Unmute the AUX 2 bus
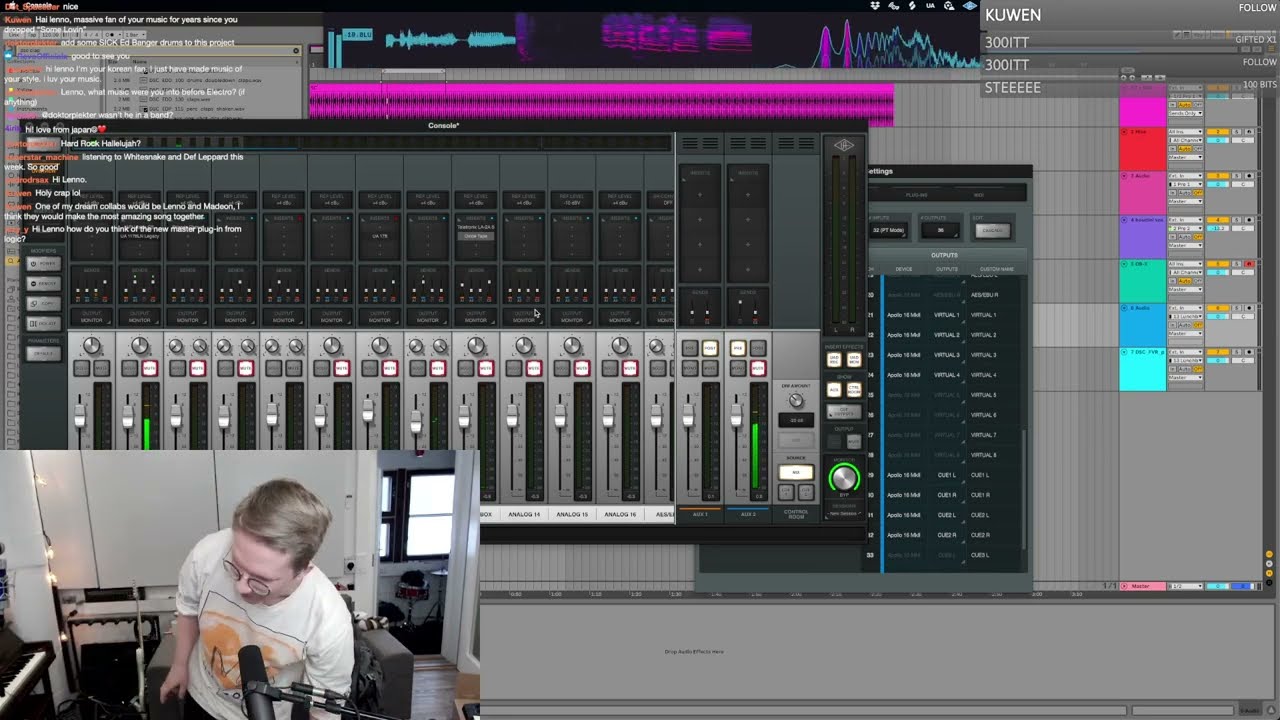1280x720 pixels. (x=757, y=368)
